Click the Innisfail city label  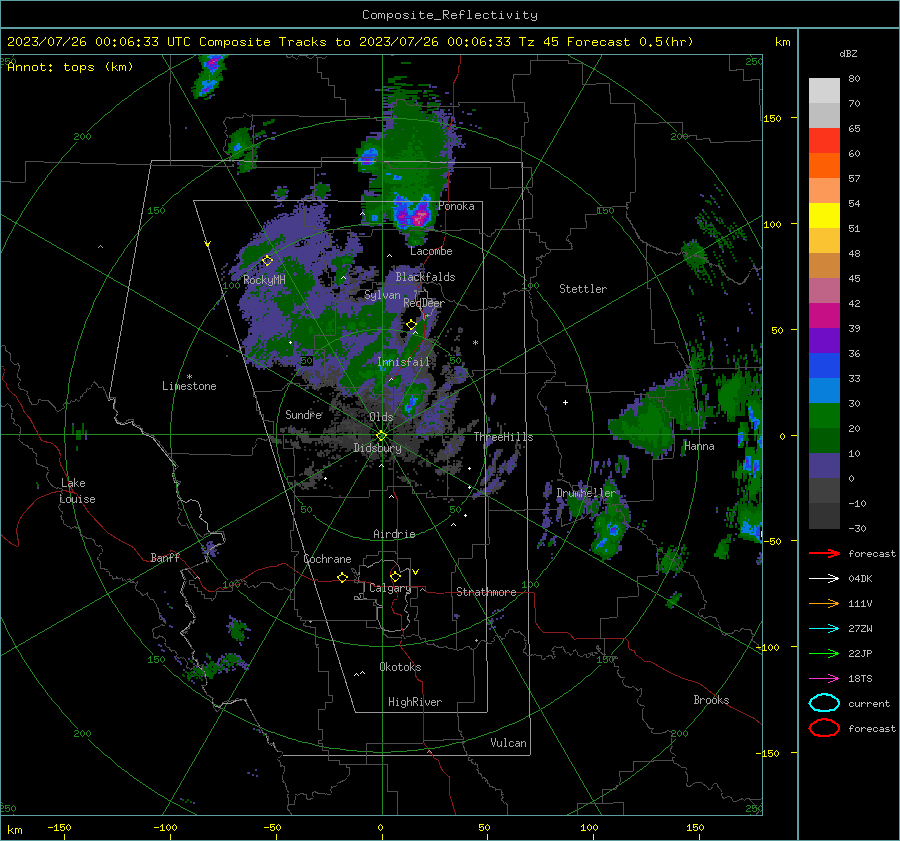(403, 362)
